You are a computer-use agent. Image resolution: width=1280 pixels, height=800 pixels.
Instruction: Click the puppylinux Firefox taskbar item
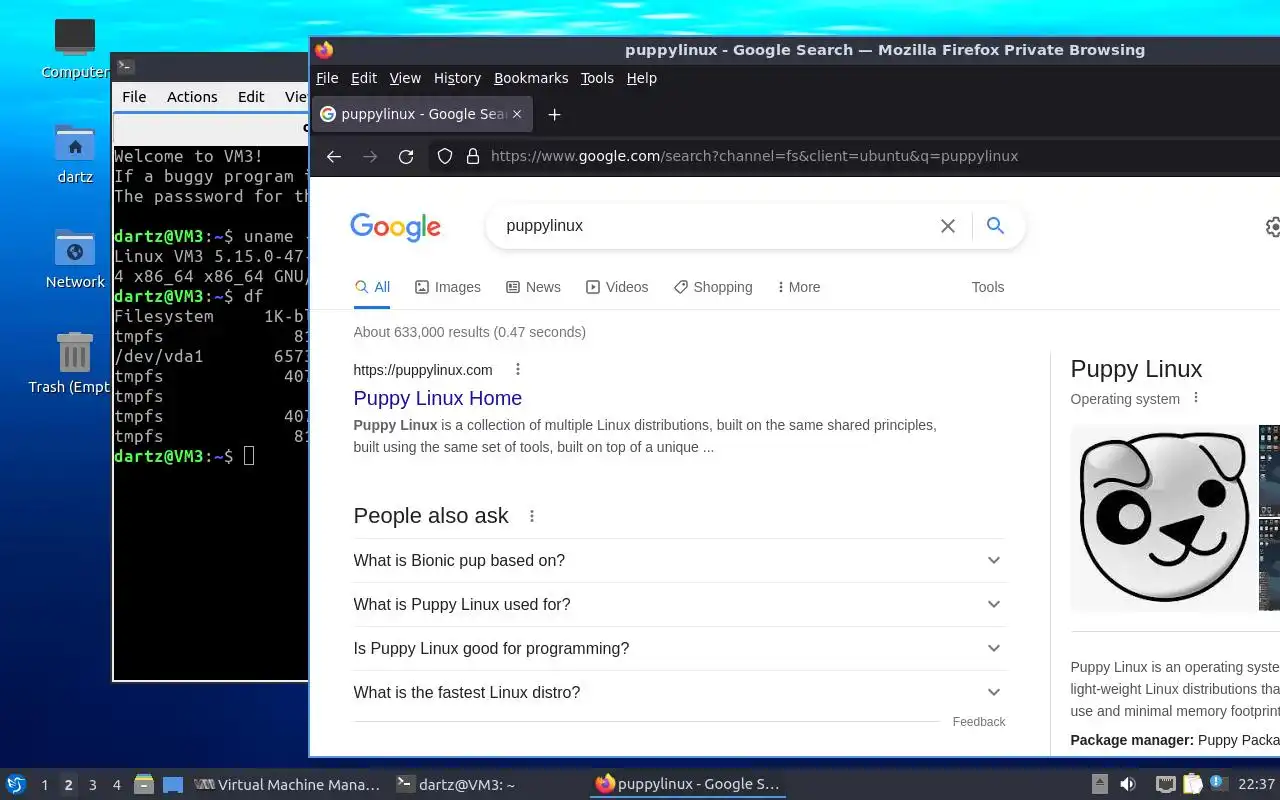pyautogui.click(x=687, y=785)
